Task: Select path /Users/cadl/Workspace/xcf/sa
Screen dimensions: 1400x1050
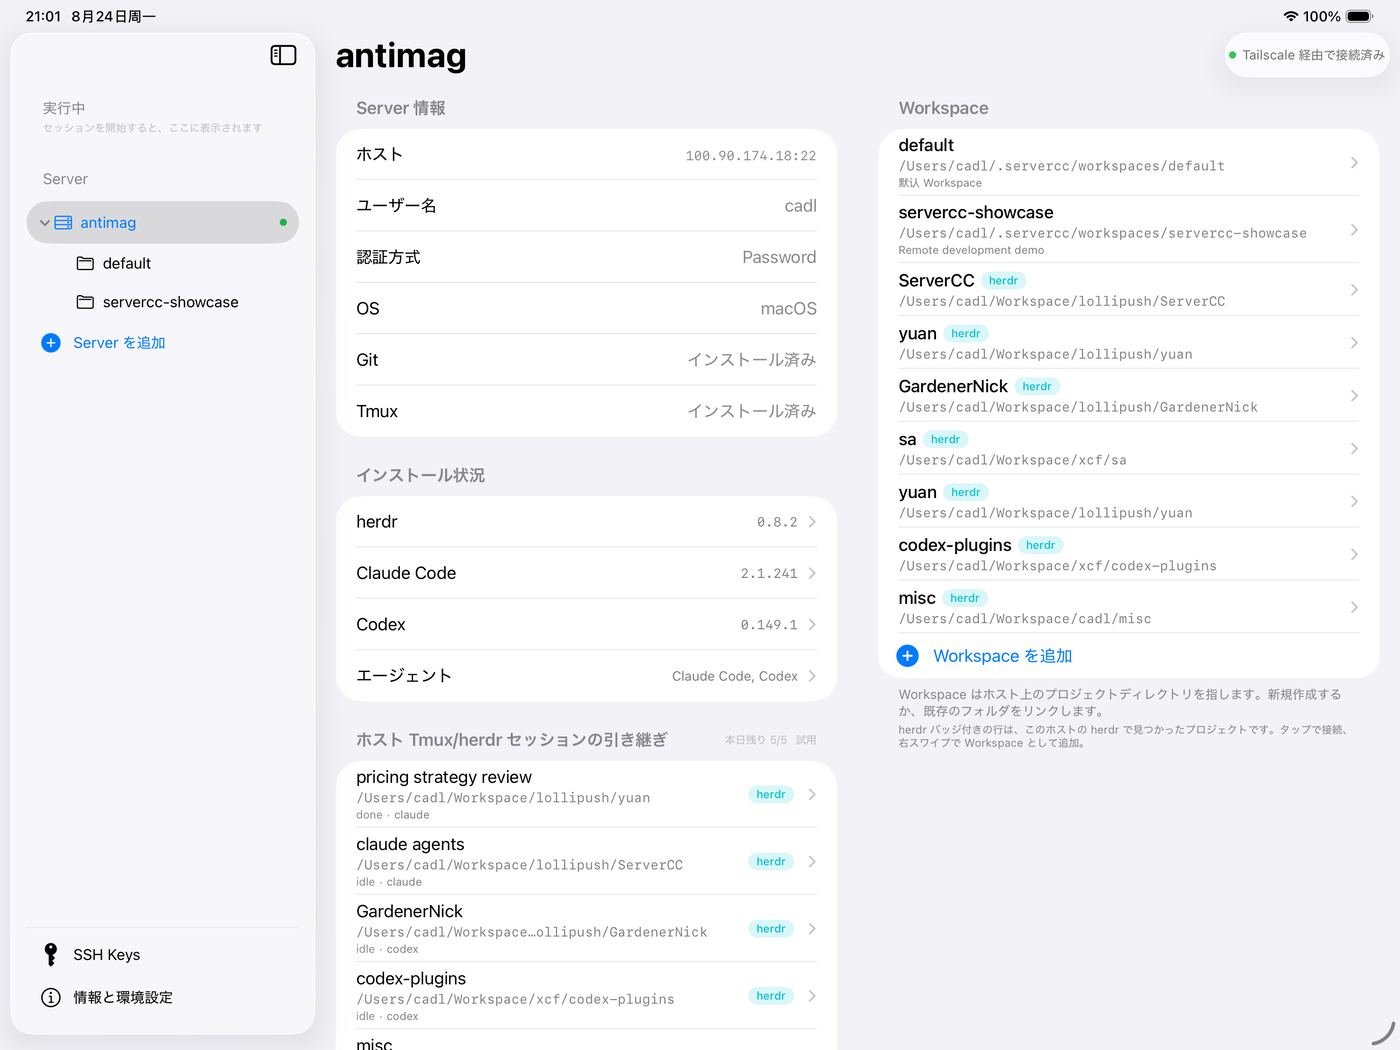Action: [x=1012, y=461]
